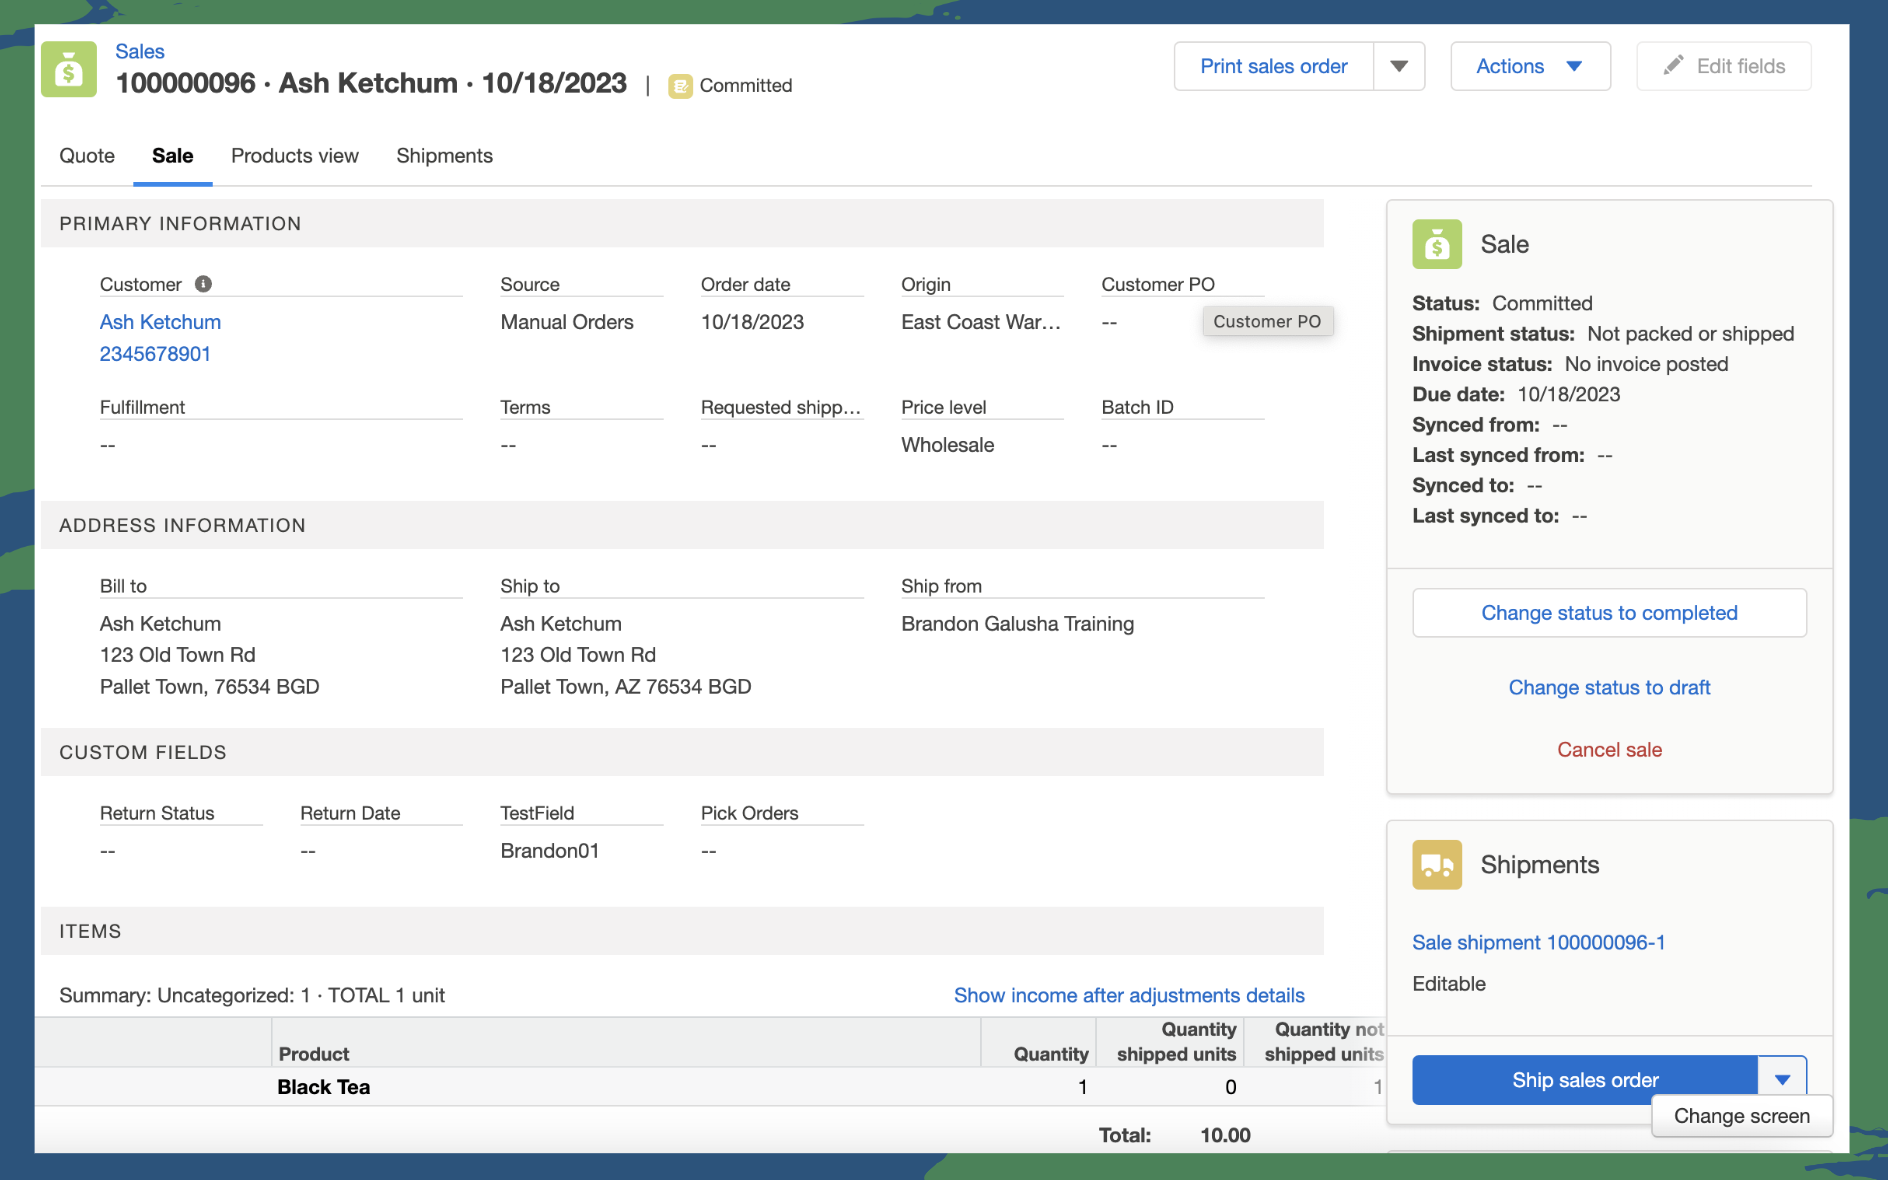Viewport: 1888px width, 1180px height.
Task: Click the ITEMS section header
Action: (682, 932)
